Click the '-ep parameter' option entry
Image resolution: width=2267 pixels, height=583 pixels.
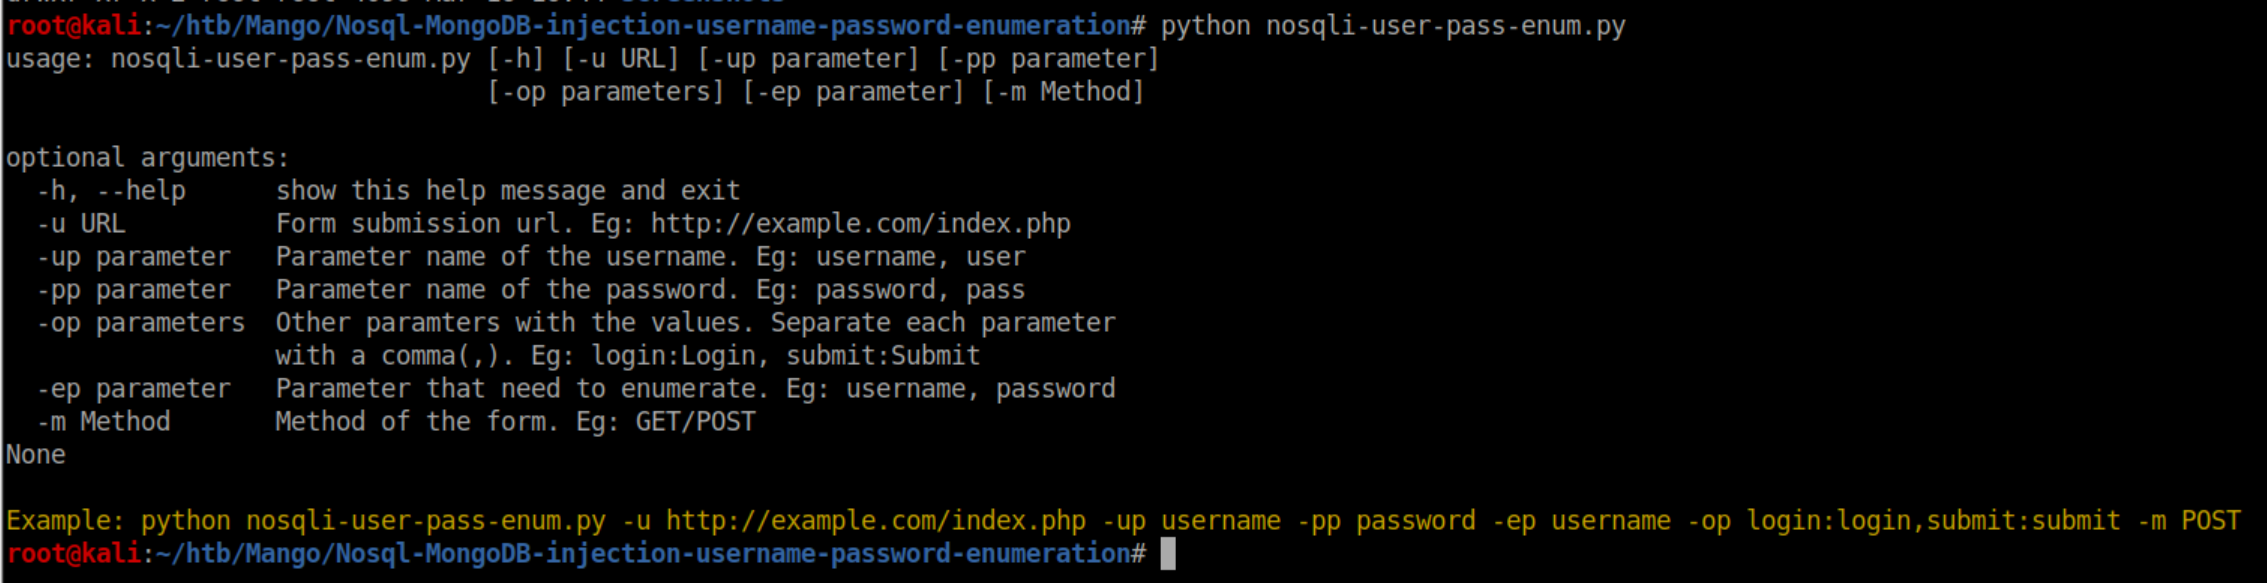(x=133, y=389)
